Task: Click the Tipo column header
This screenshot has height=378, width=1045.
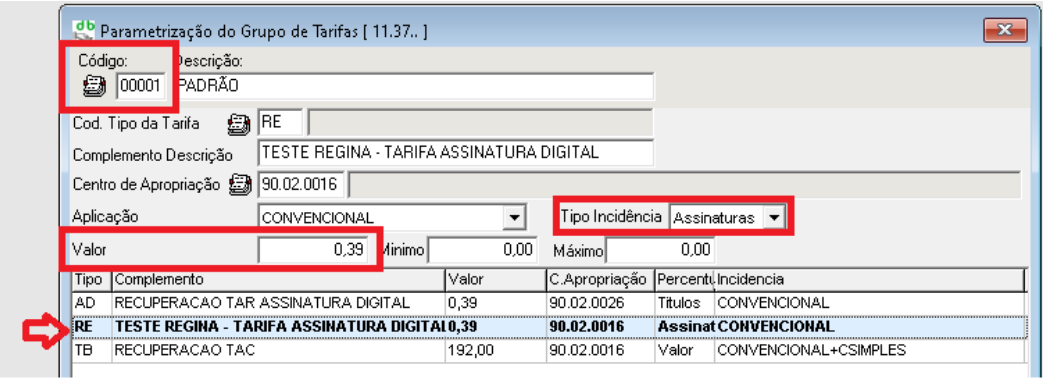Action: click(91, 279)
